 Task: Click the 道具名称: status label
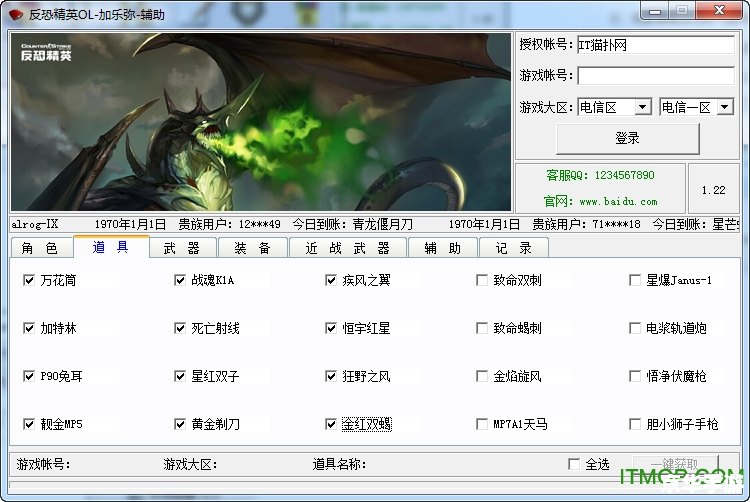339,464
